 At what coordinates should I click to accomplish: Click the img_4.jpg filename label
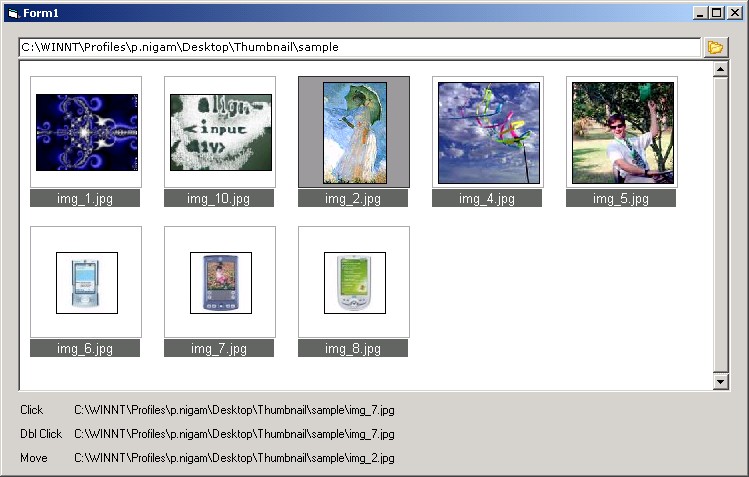coord(487,199)
